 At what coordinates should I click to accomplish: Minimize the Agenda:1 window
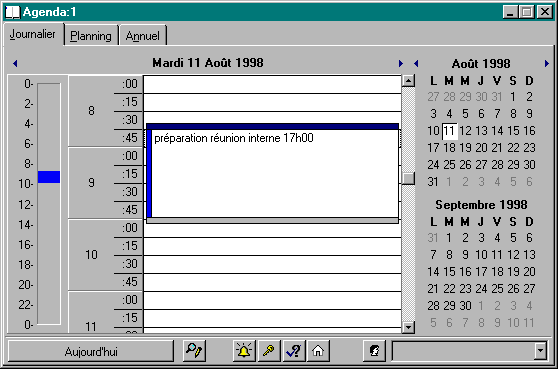tap(510, 12)
